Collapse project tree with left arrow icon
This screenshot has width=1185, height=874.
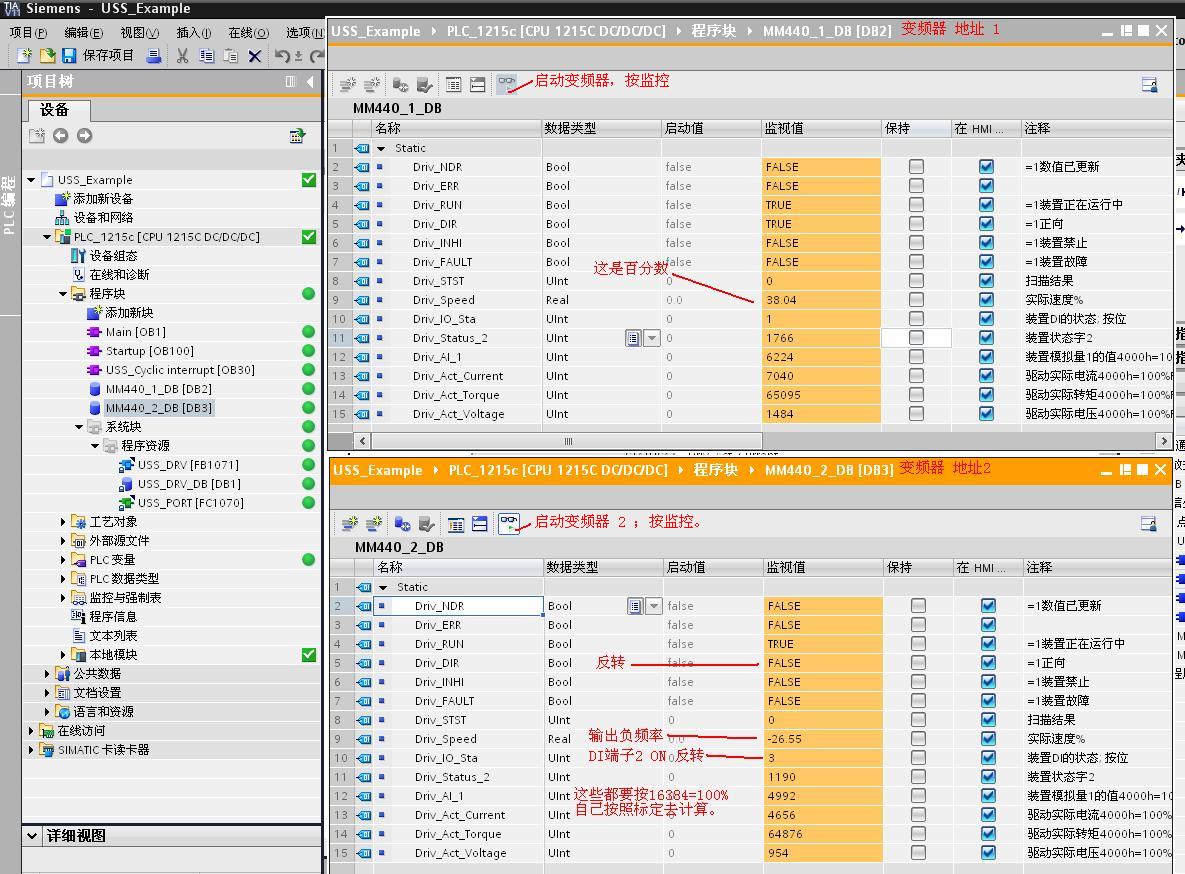click(310, 82)
